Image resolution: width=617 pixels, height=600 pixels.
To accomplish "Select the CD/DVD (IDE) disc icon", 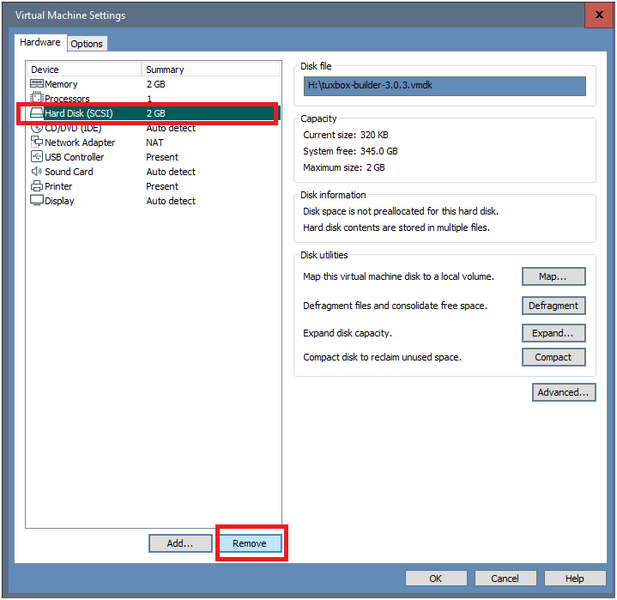I will click(37, 128).
